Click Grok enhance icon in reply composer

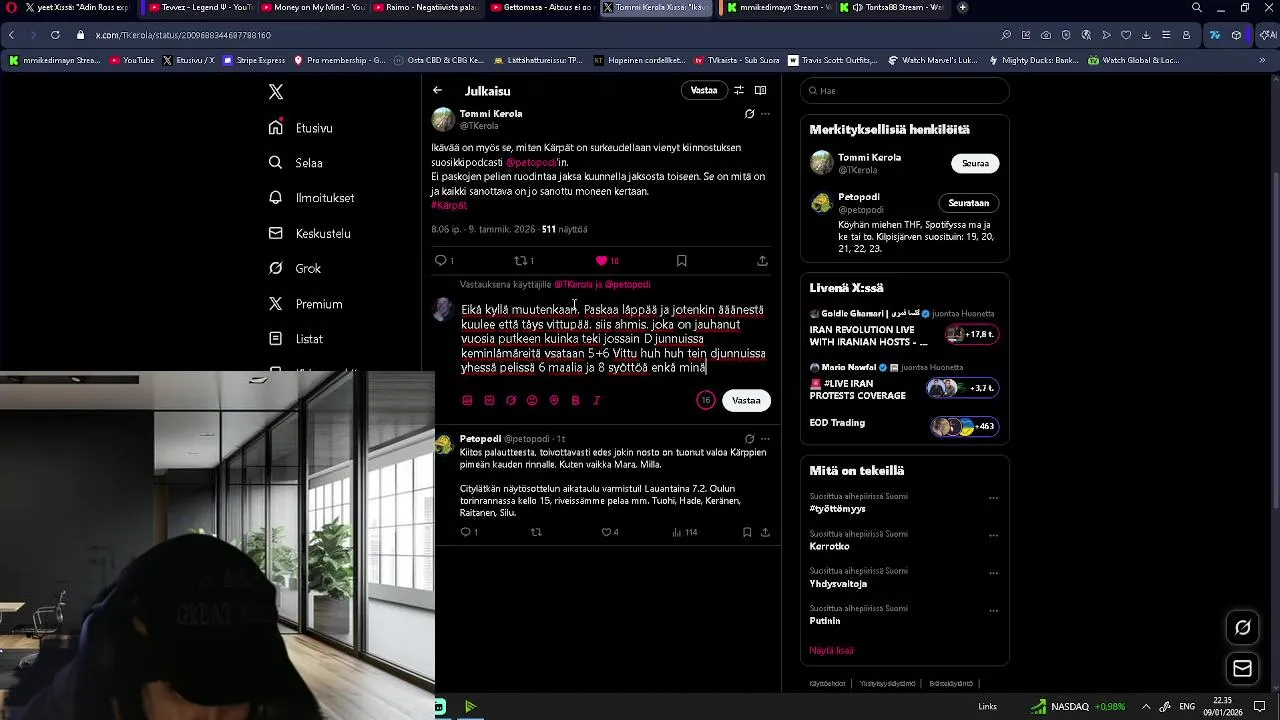[x=511, y=400]
